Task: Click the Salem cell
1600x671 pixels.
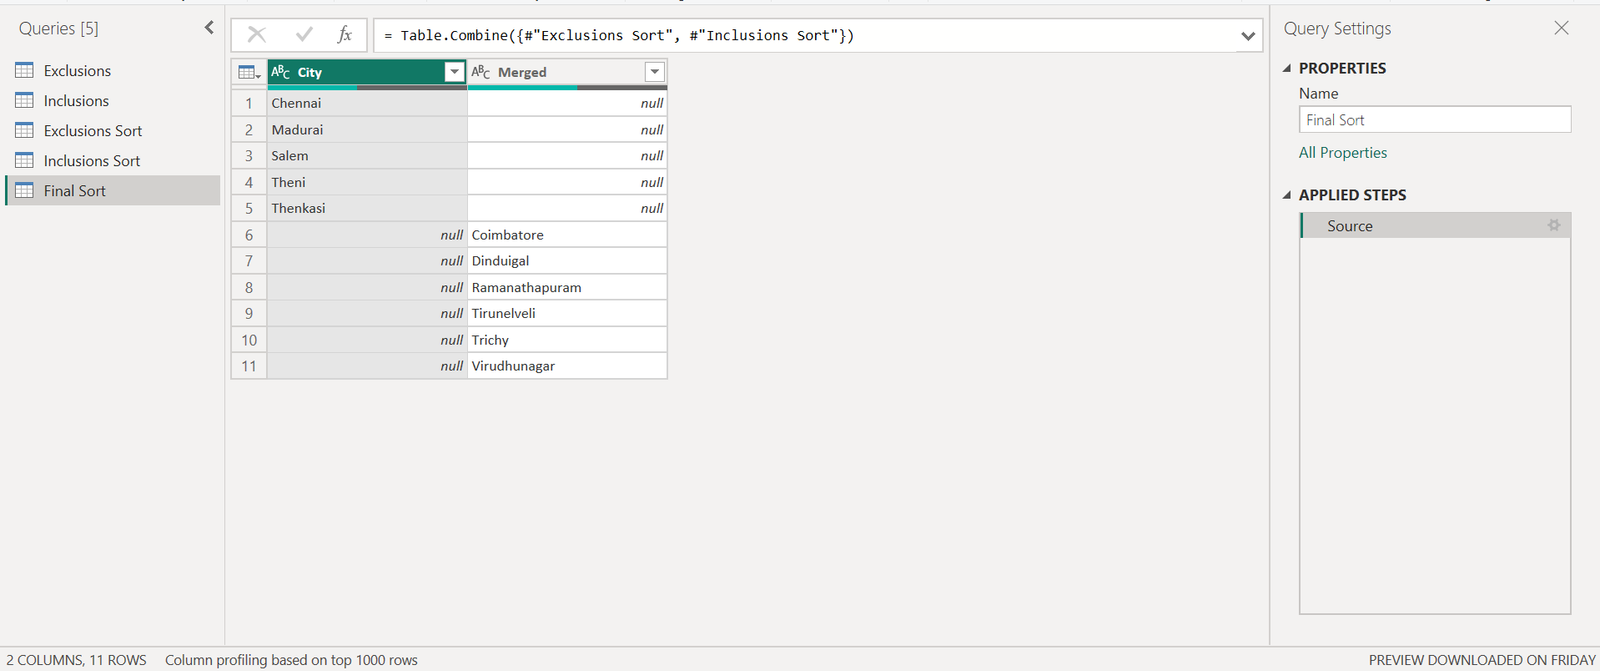Action: tap(367, 156)
